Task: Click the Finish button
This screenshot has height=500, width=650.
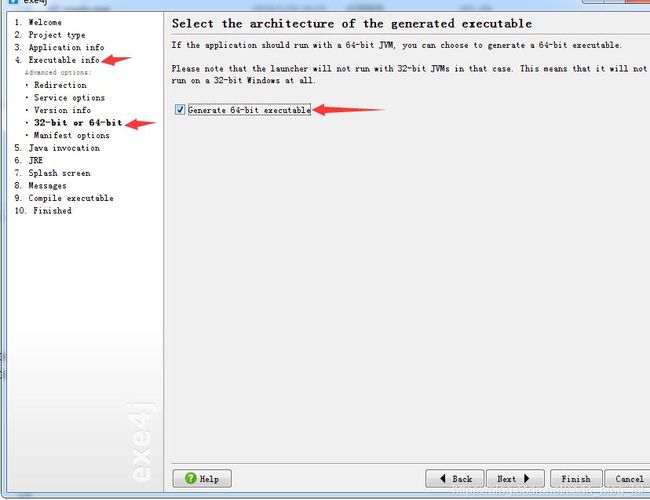Action: (576, 479)
